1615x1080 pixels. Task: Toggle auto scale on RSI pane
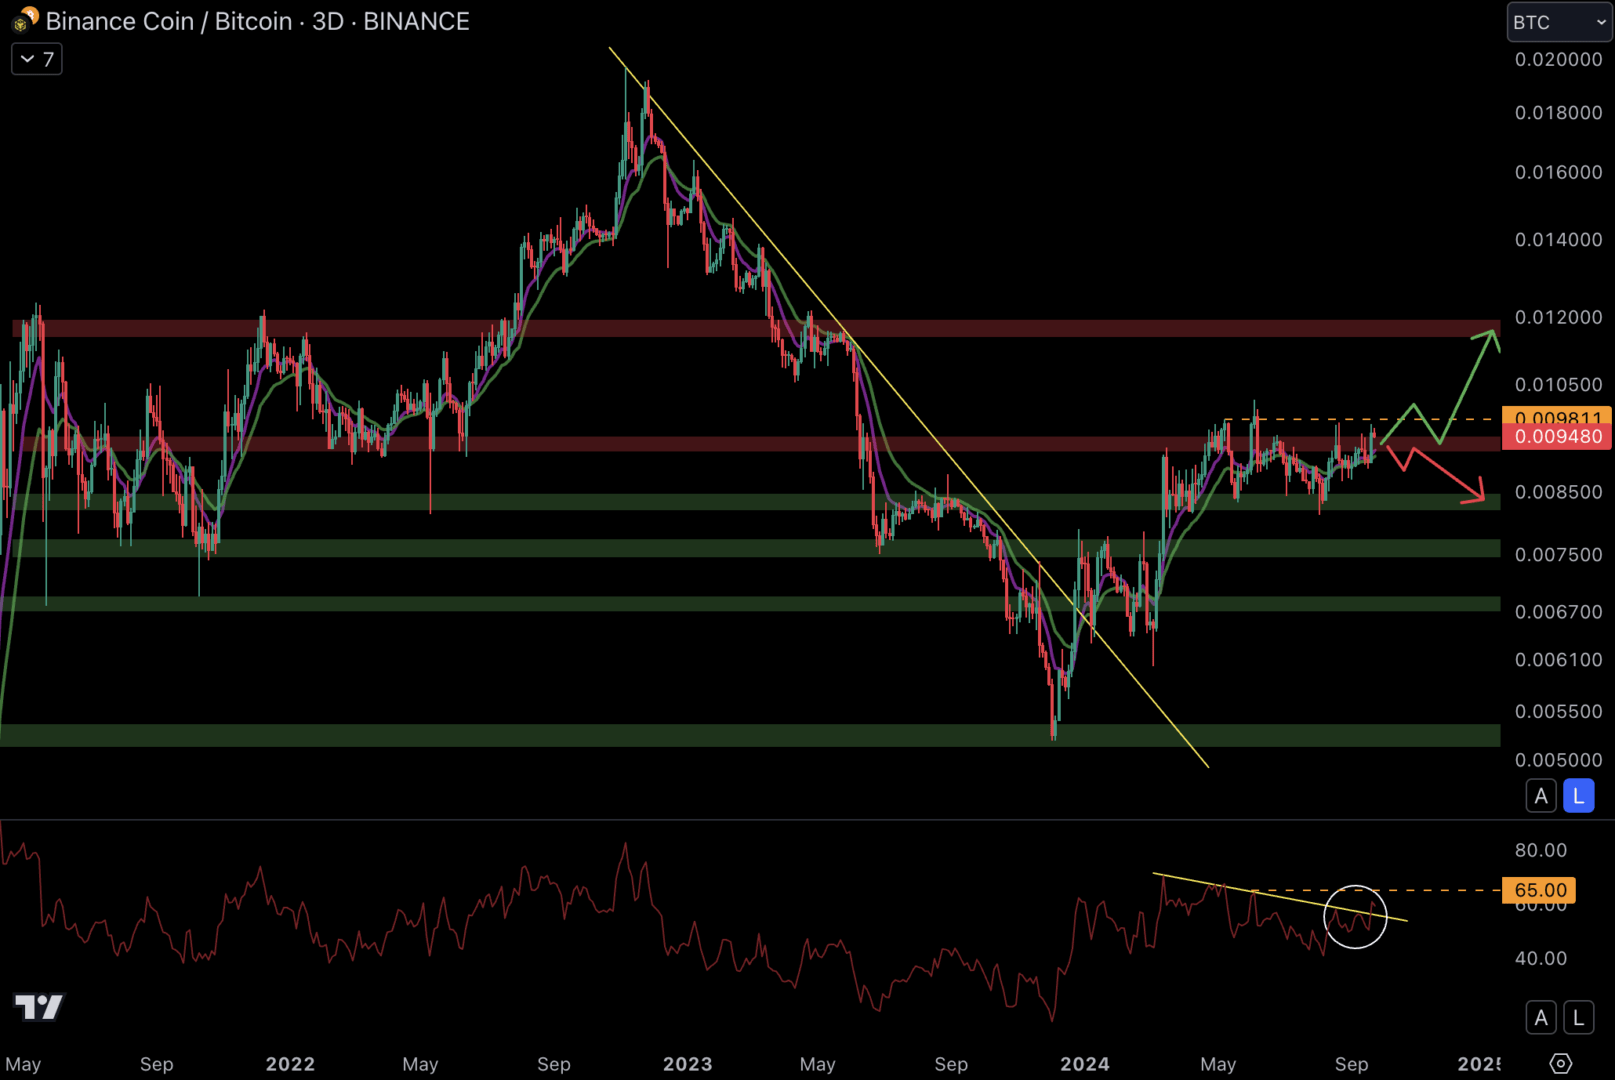1541,1018
